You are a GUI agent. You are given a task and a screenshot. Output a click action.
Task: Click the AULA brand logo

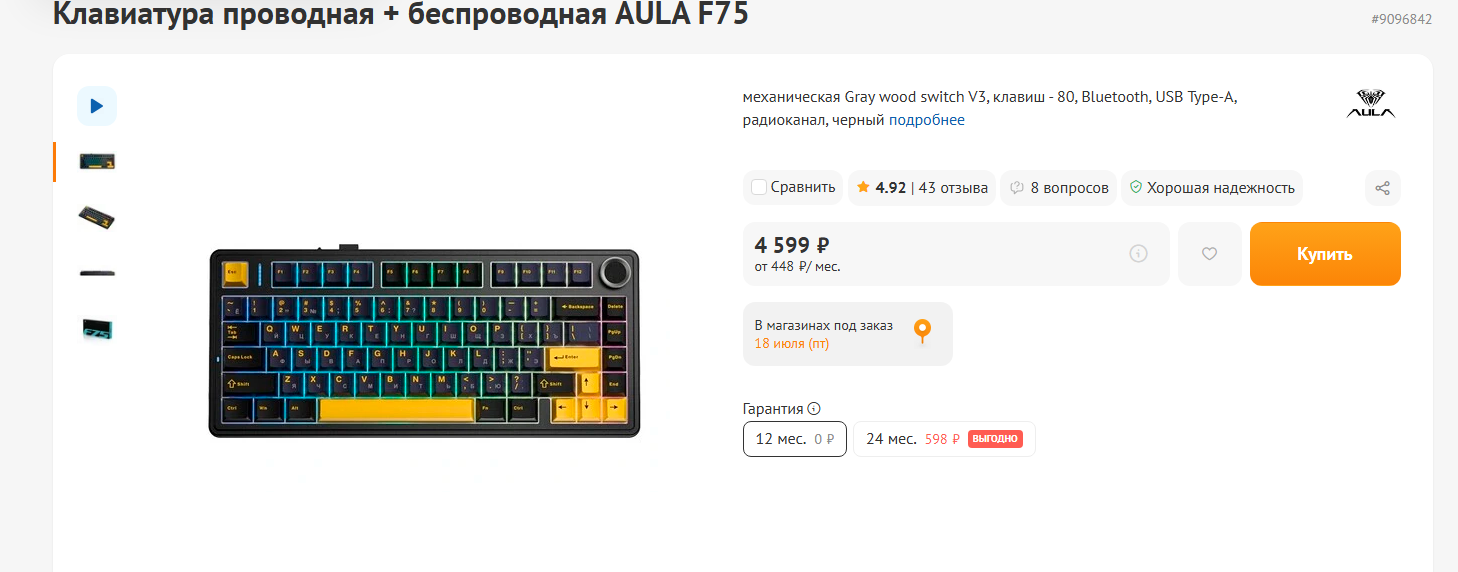(x=1370, y=104)
